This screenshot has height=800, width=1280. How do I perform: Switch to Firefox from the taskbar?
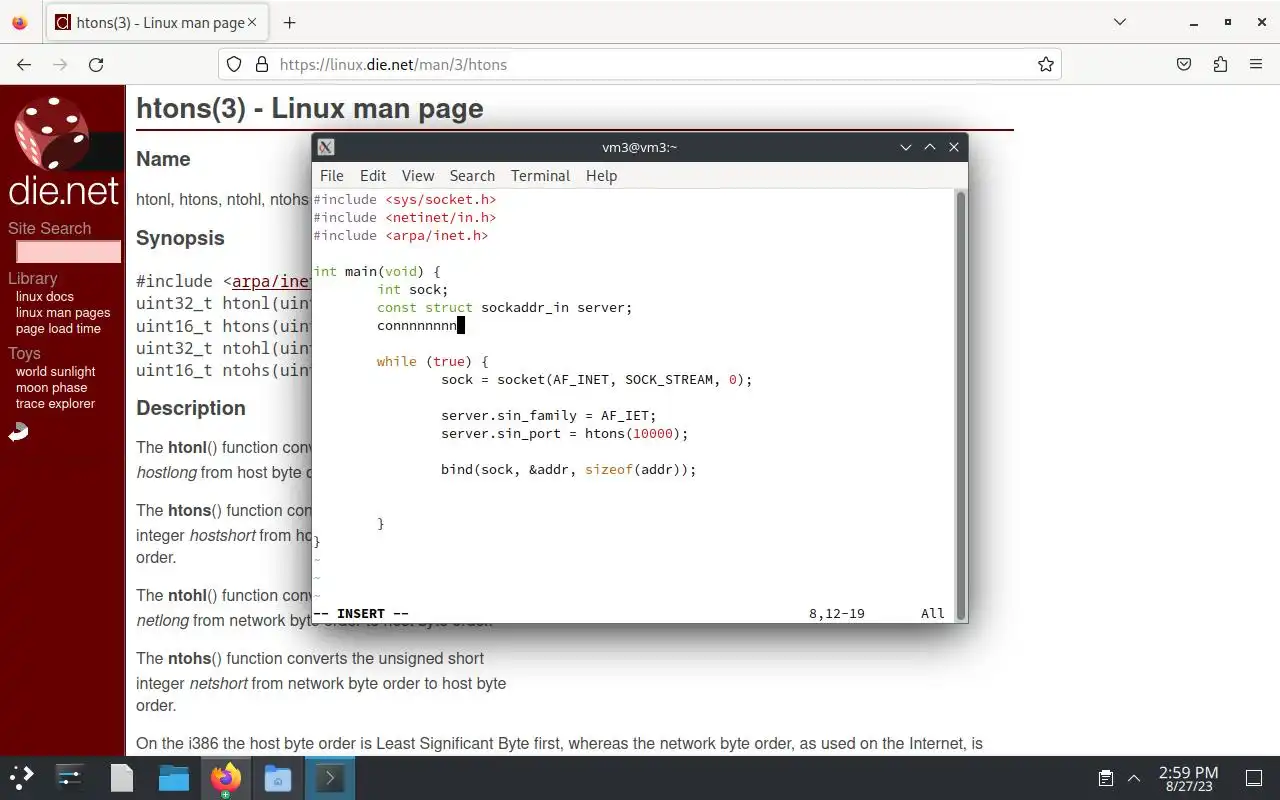(x=226, y=778)
